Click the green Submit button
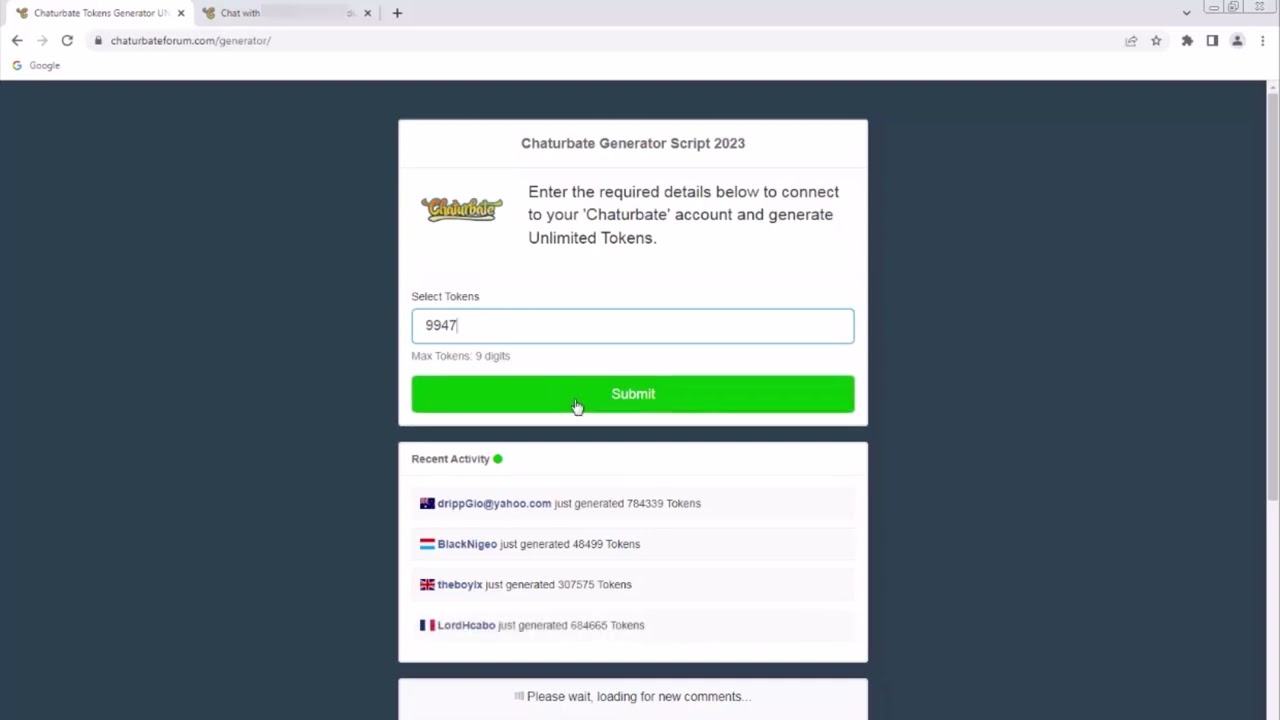1280x720 pixels. pos(633,394)
